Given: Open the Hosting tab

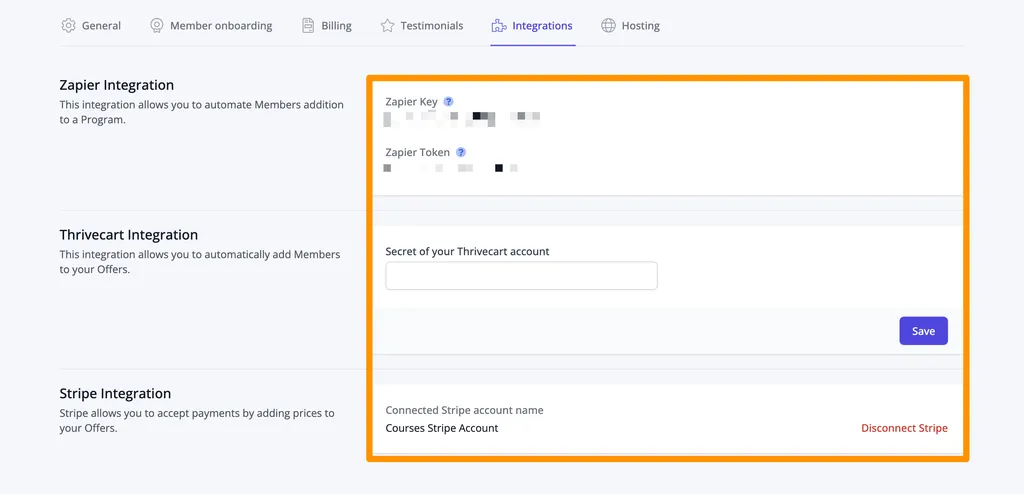Looking at the screenshot, I should point(630,25).
